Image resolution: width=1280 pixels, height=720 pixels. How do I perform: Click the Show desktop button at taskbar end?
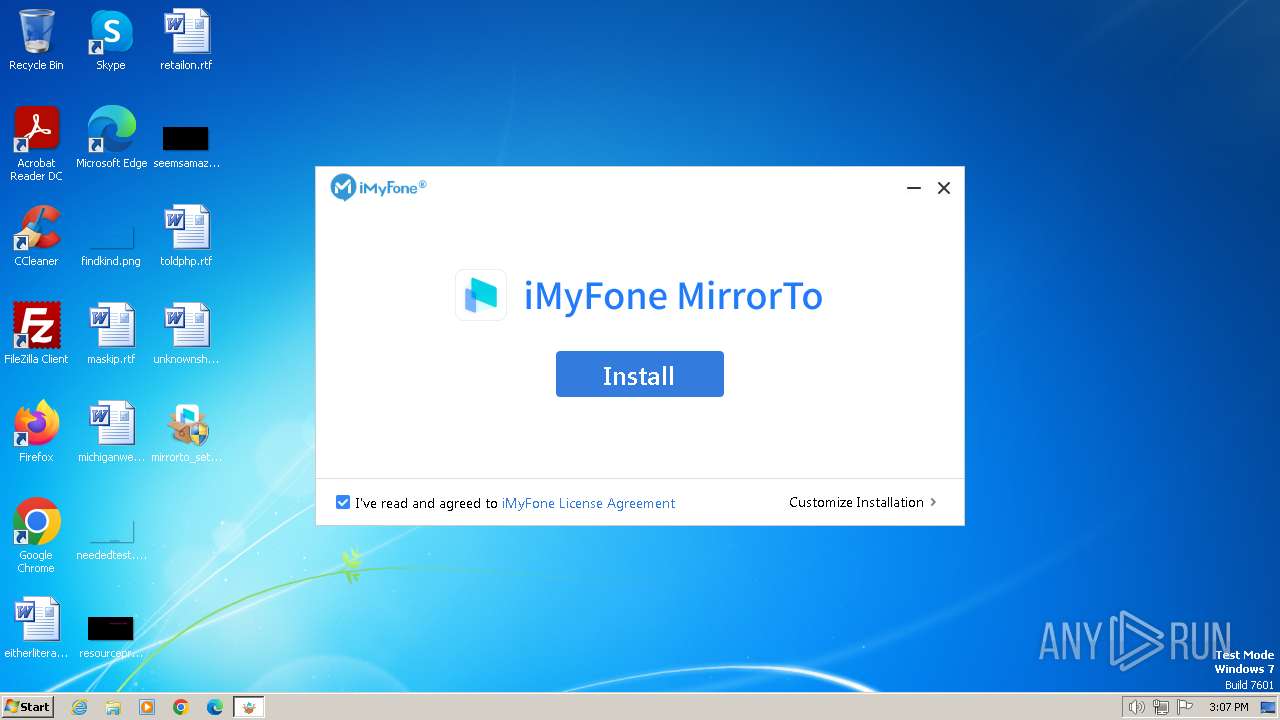coord(1268,707)
